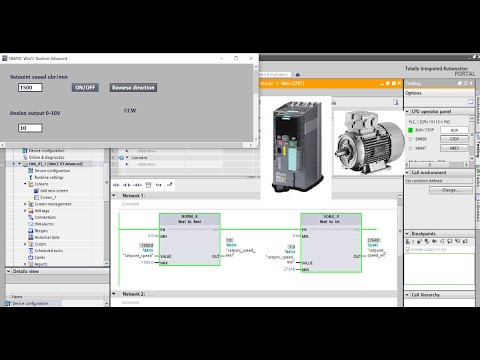Collapse Network 1 in the editor
This screenshot has height=360, width=480.
[114, 195]
